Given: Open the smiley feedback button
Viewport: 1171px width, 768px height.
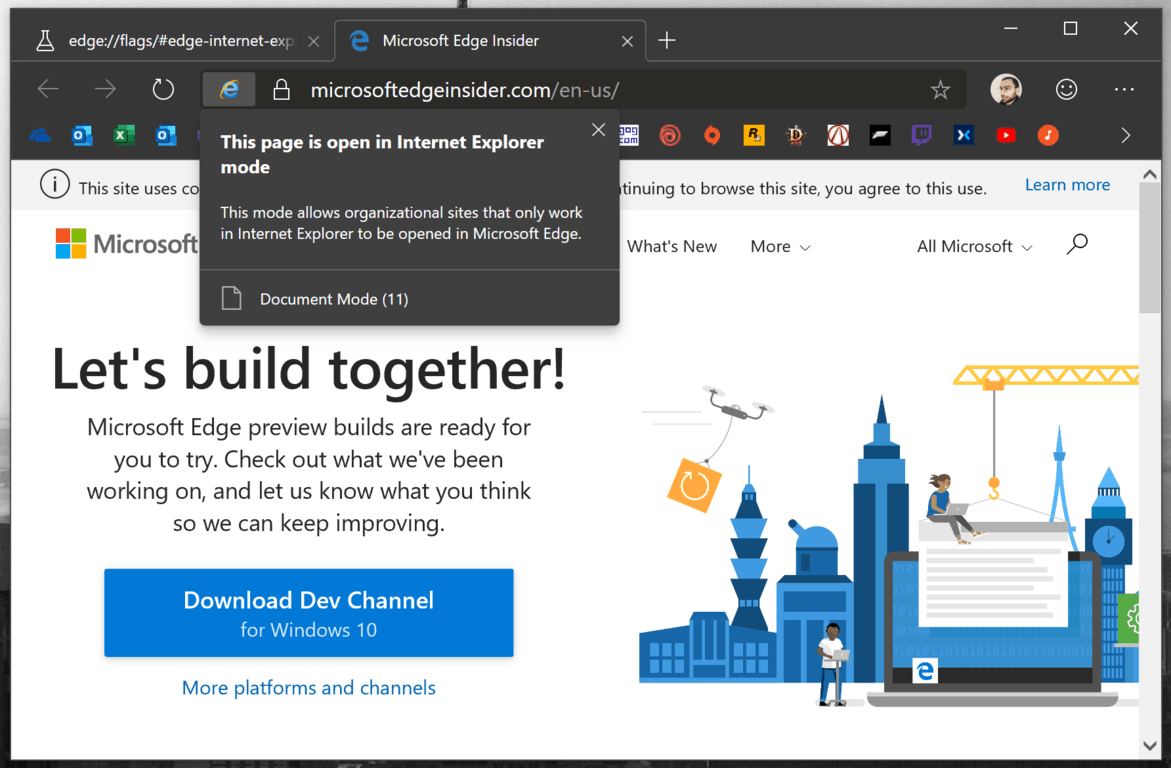Looking at the screenshot, I should pyautogui.click(x=1066, y=90).
